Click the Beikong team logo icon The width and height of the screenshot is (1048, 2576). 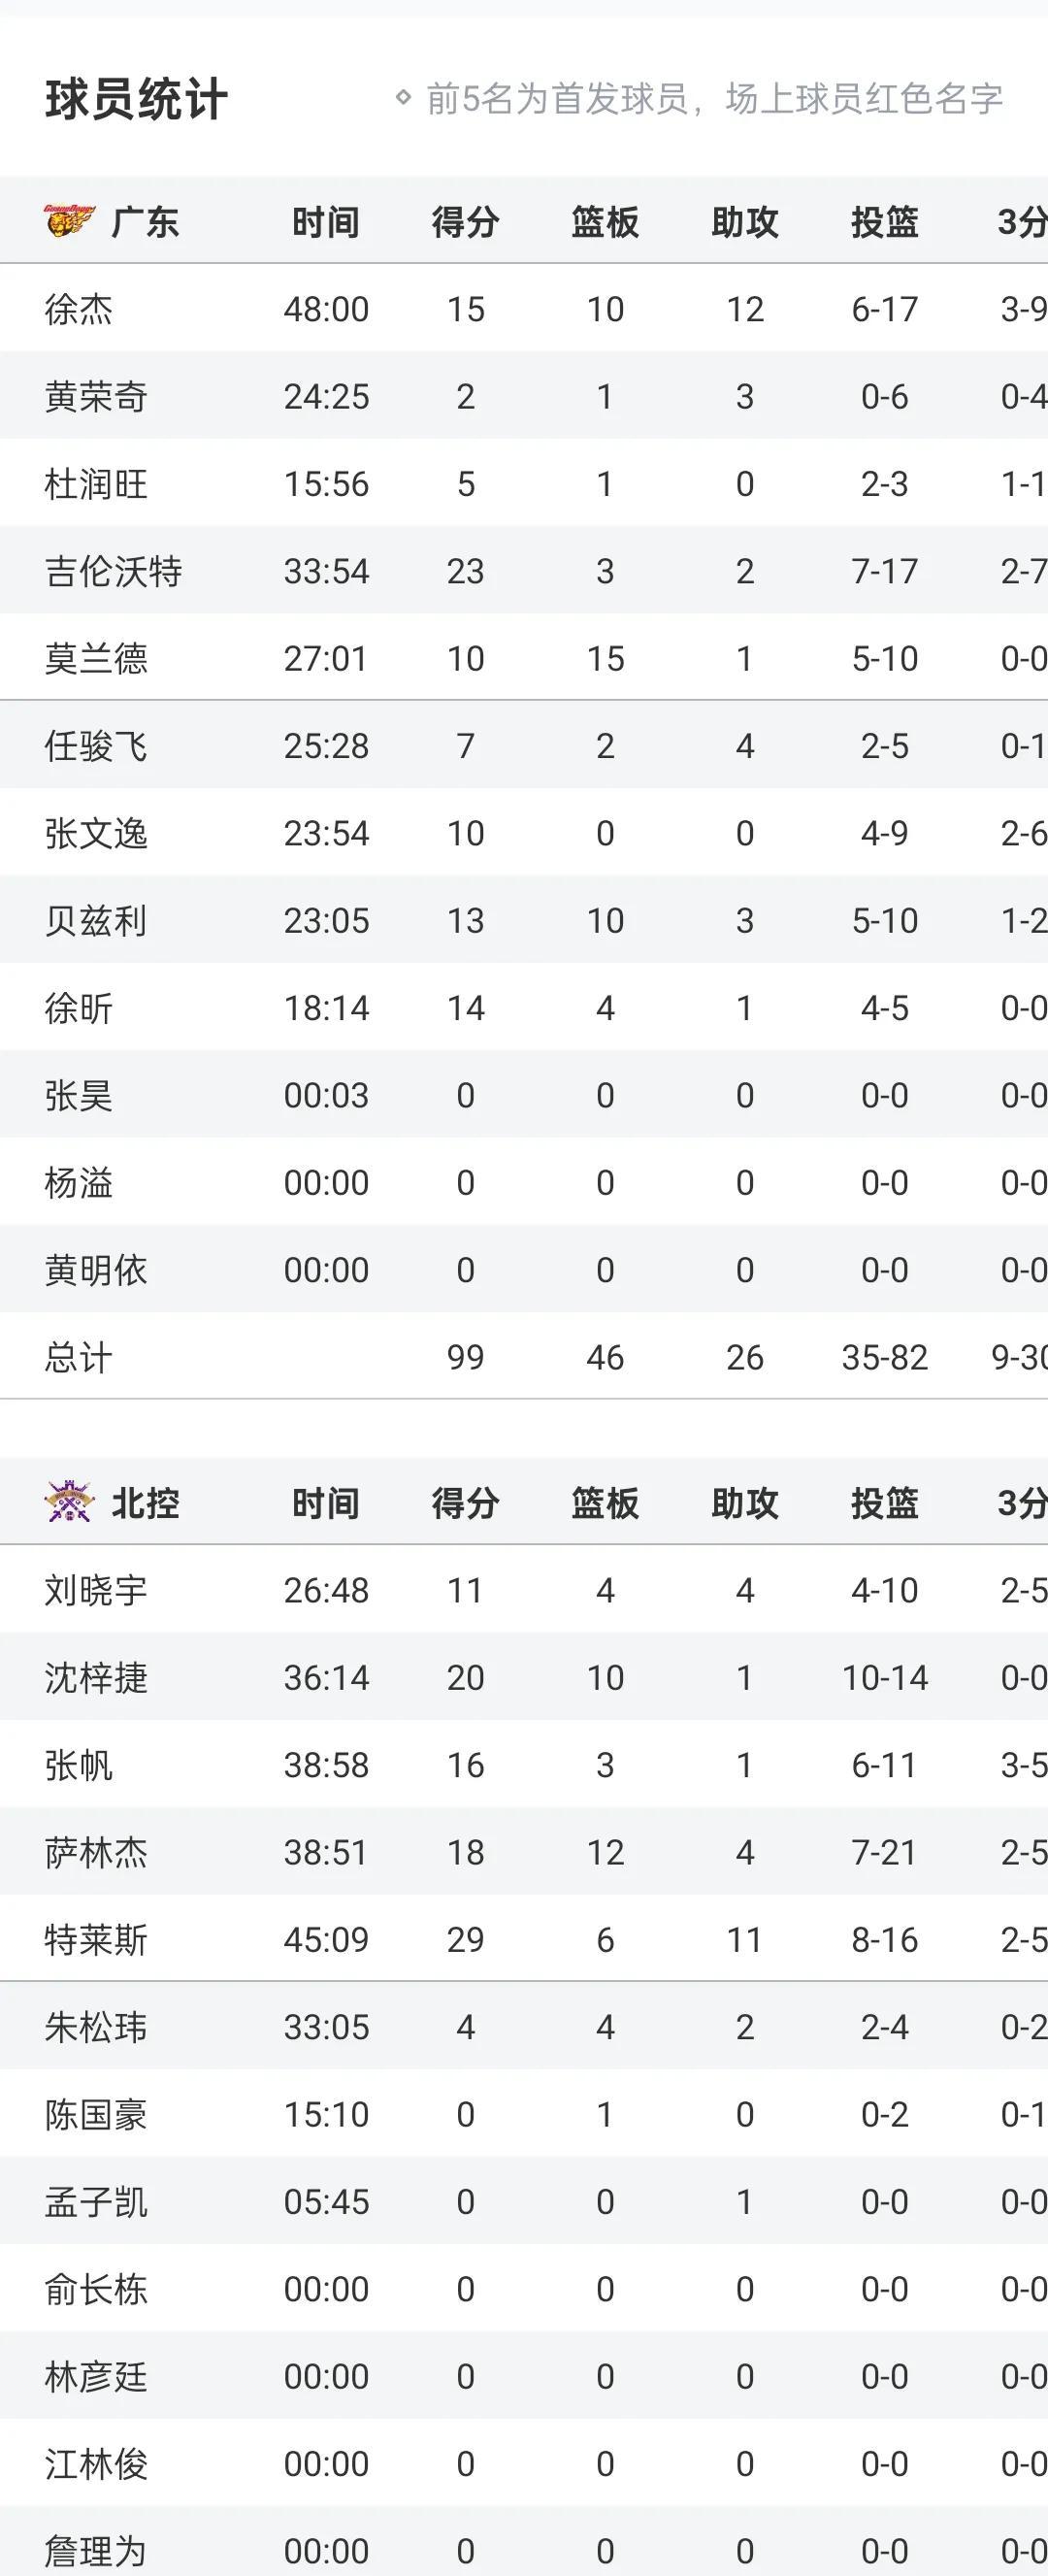(x=69, y=1502)
